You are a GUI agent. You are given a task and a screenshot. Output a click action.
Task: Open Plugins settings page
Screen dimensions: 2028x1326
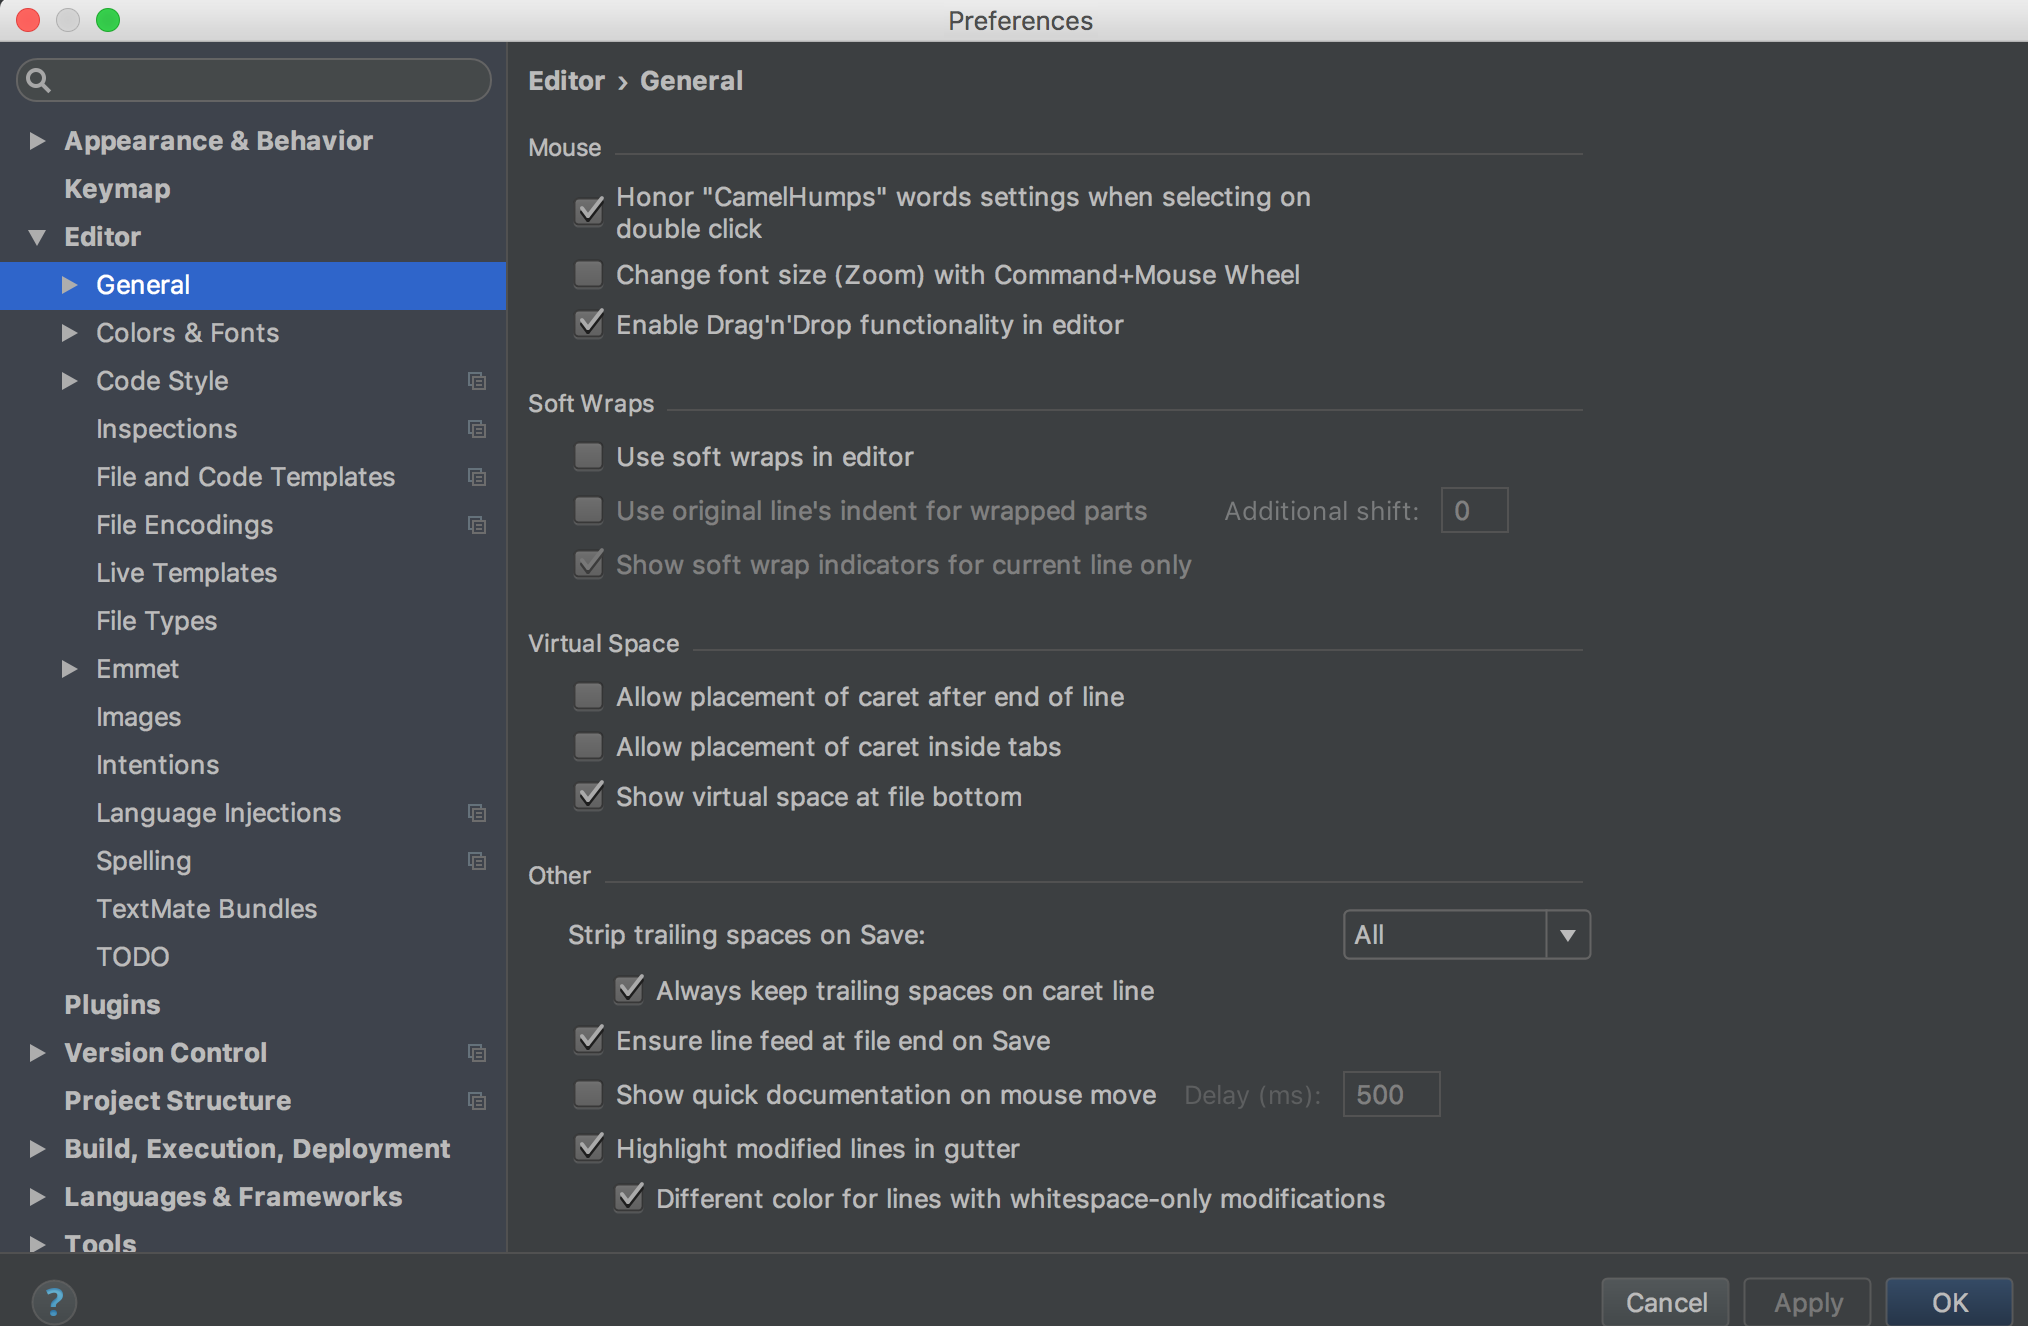point(112,1005)
